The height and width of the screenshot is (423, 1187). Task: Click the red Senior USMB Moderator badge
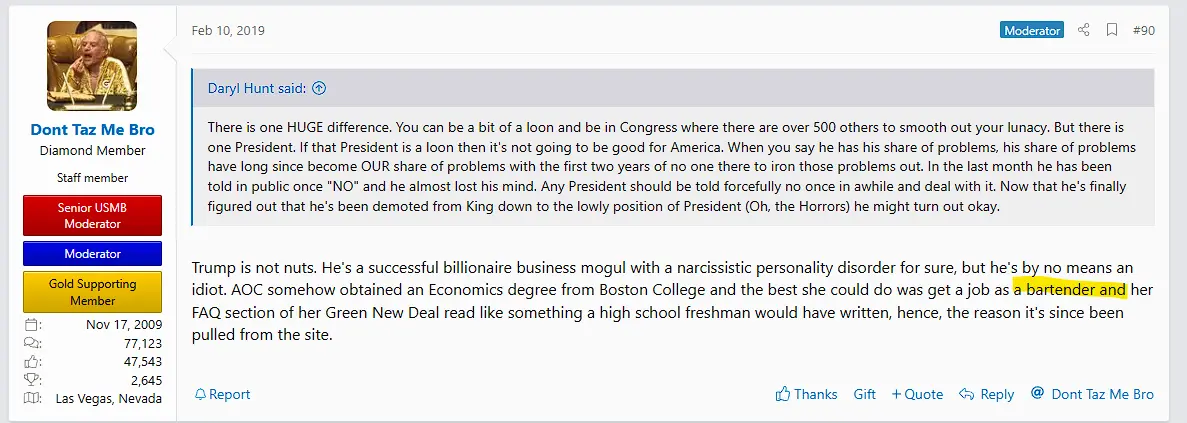click(x=92, y=216)
